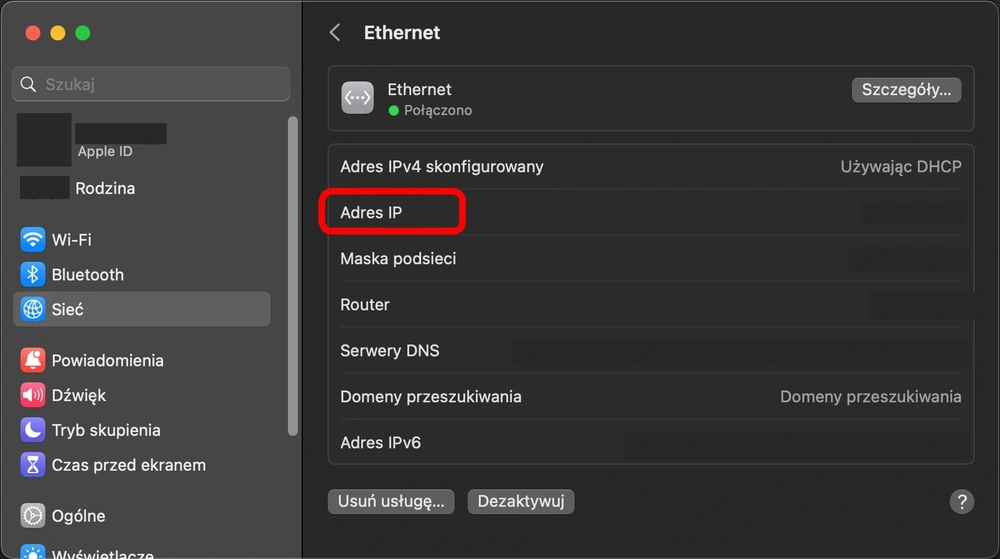Click Używając DHCP configuration value
The image size is (1000, 559).
901,166
